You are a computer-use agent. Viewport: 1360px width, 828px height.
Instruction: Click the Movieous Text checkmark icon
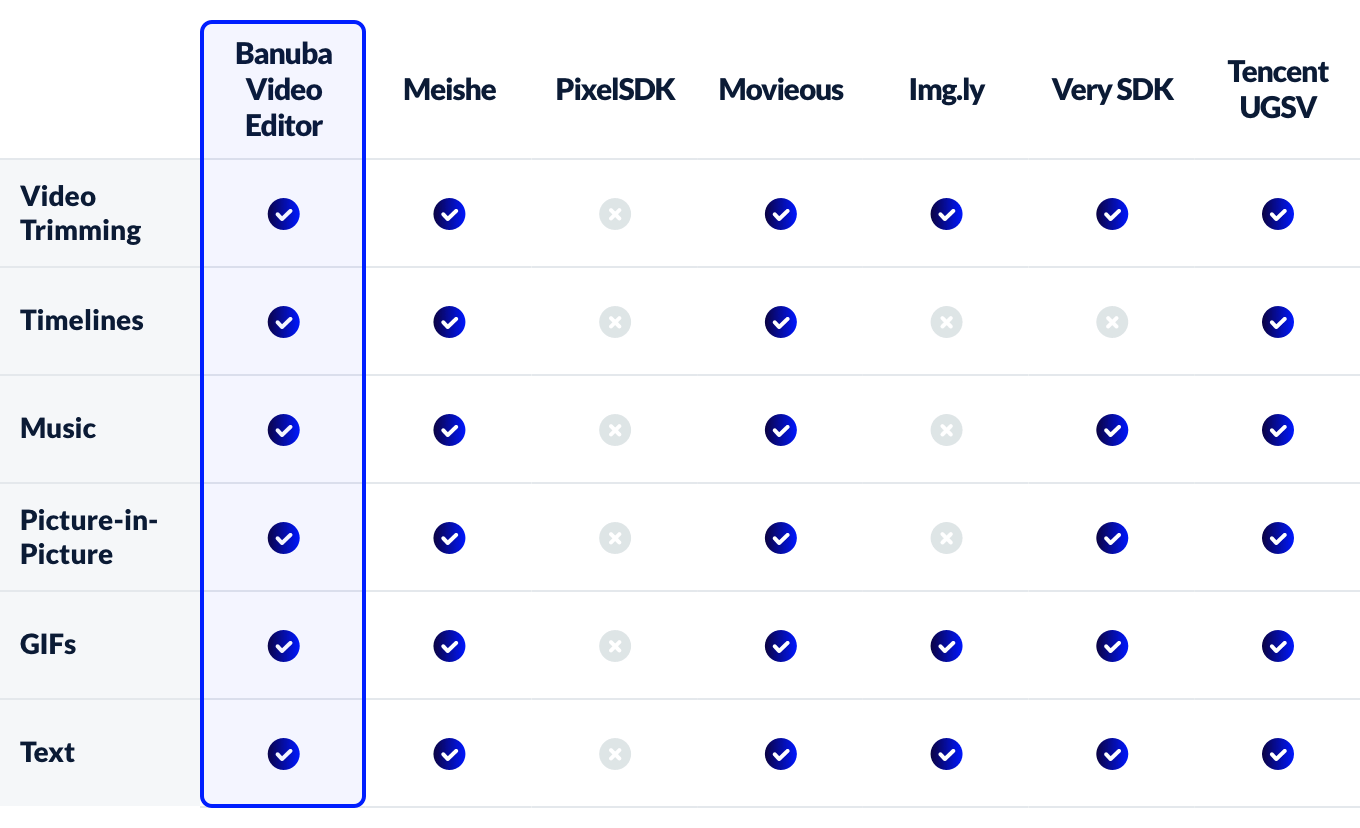click(x=781, y=754)
